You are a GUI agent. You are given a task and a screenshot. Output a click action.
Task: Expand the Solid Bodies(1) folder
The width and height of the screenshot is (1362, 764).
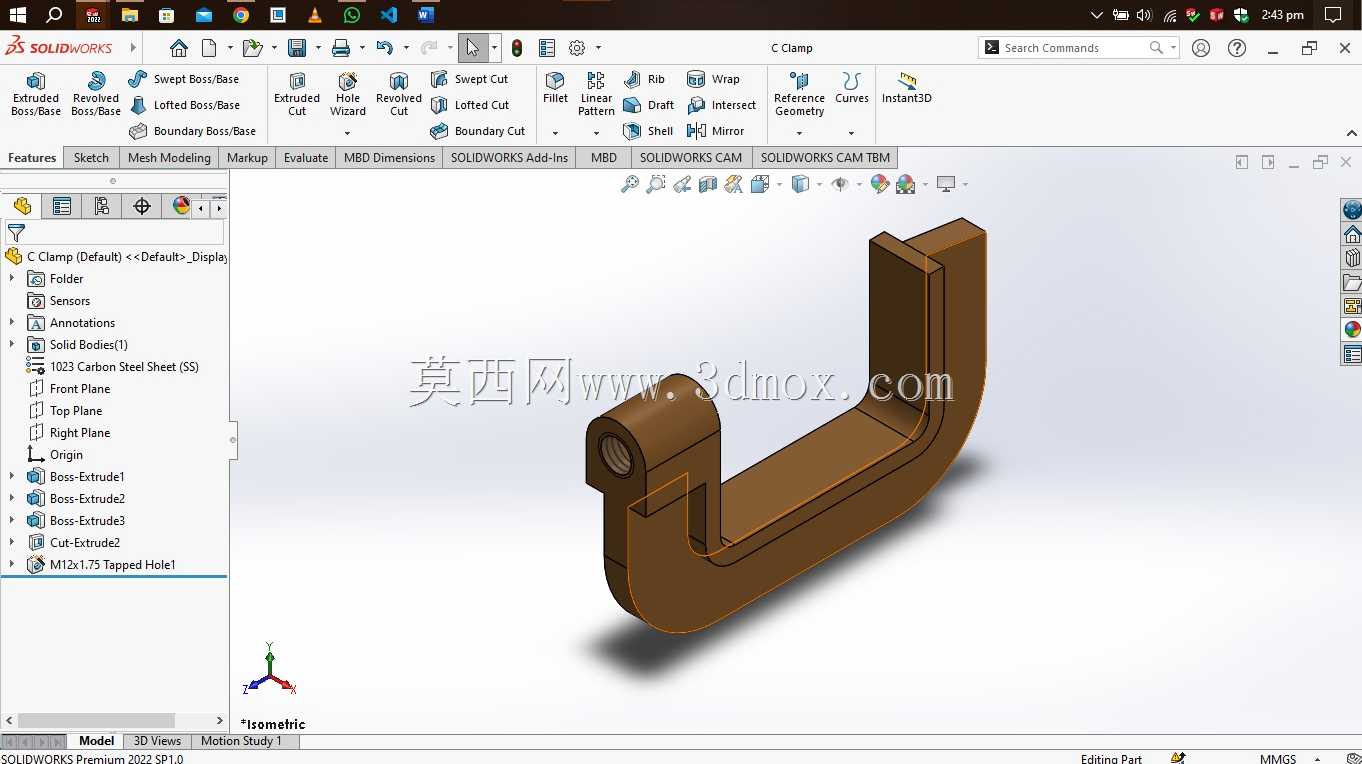pos(12,345)
